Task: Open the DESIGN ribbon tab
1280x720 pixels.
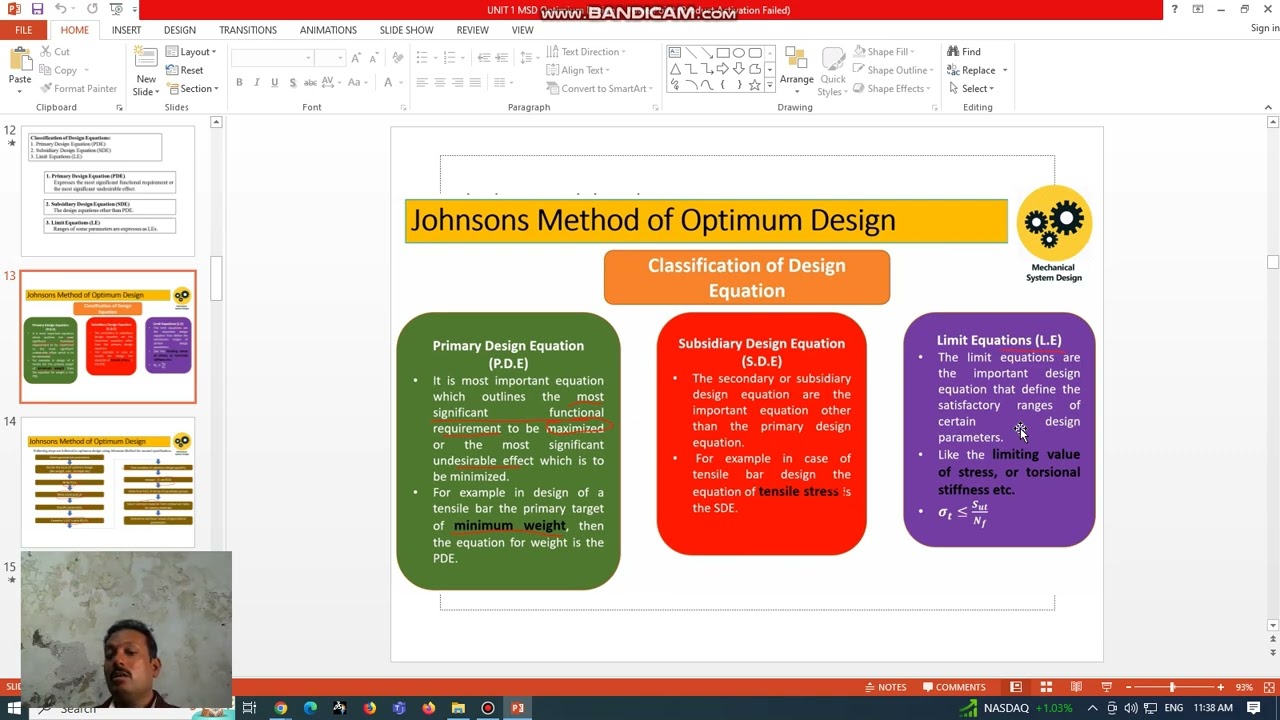Action: [180, 30]
